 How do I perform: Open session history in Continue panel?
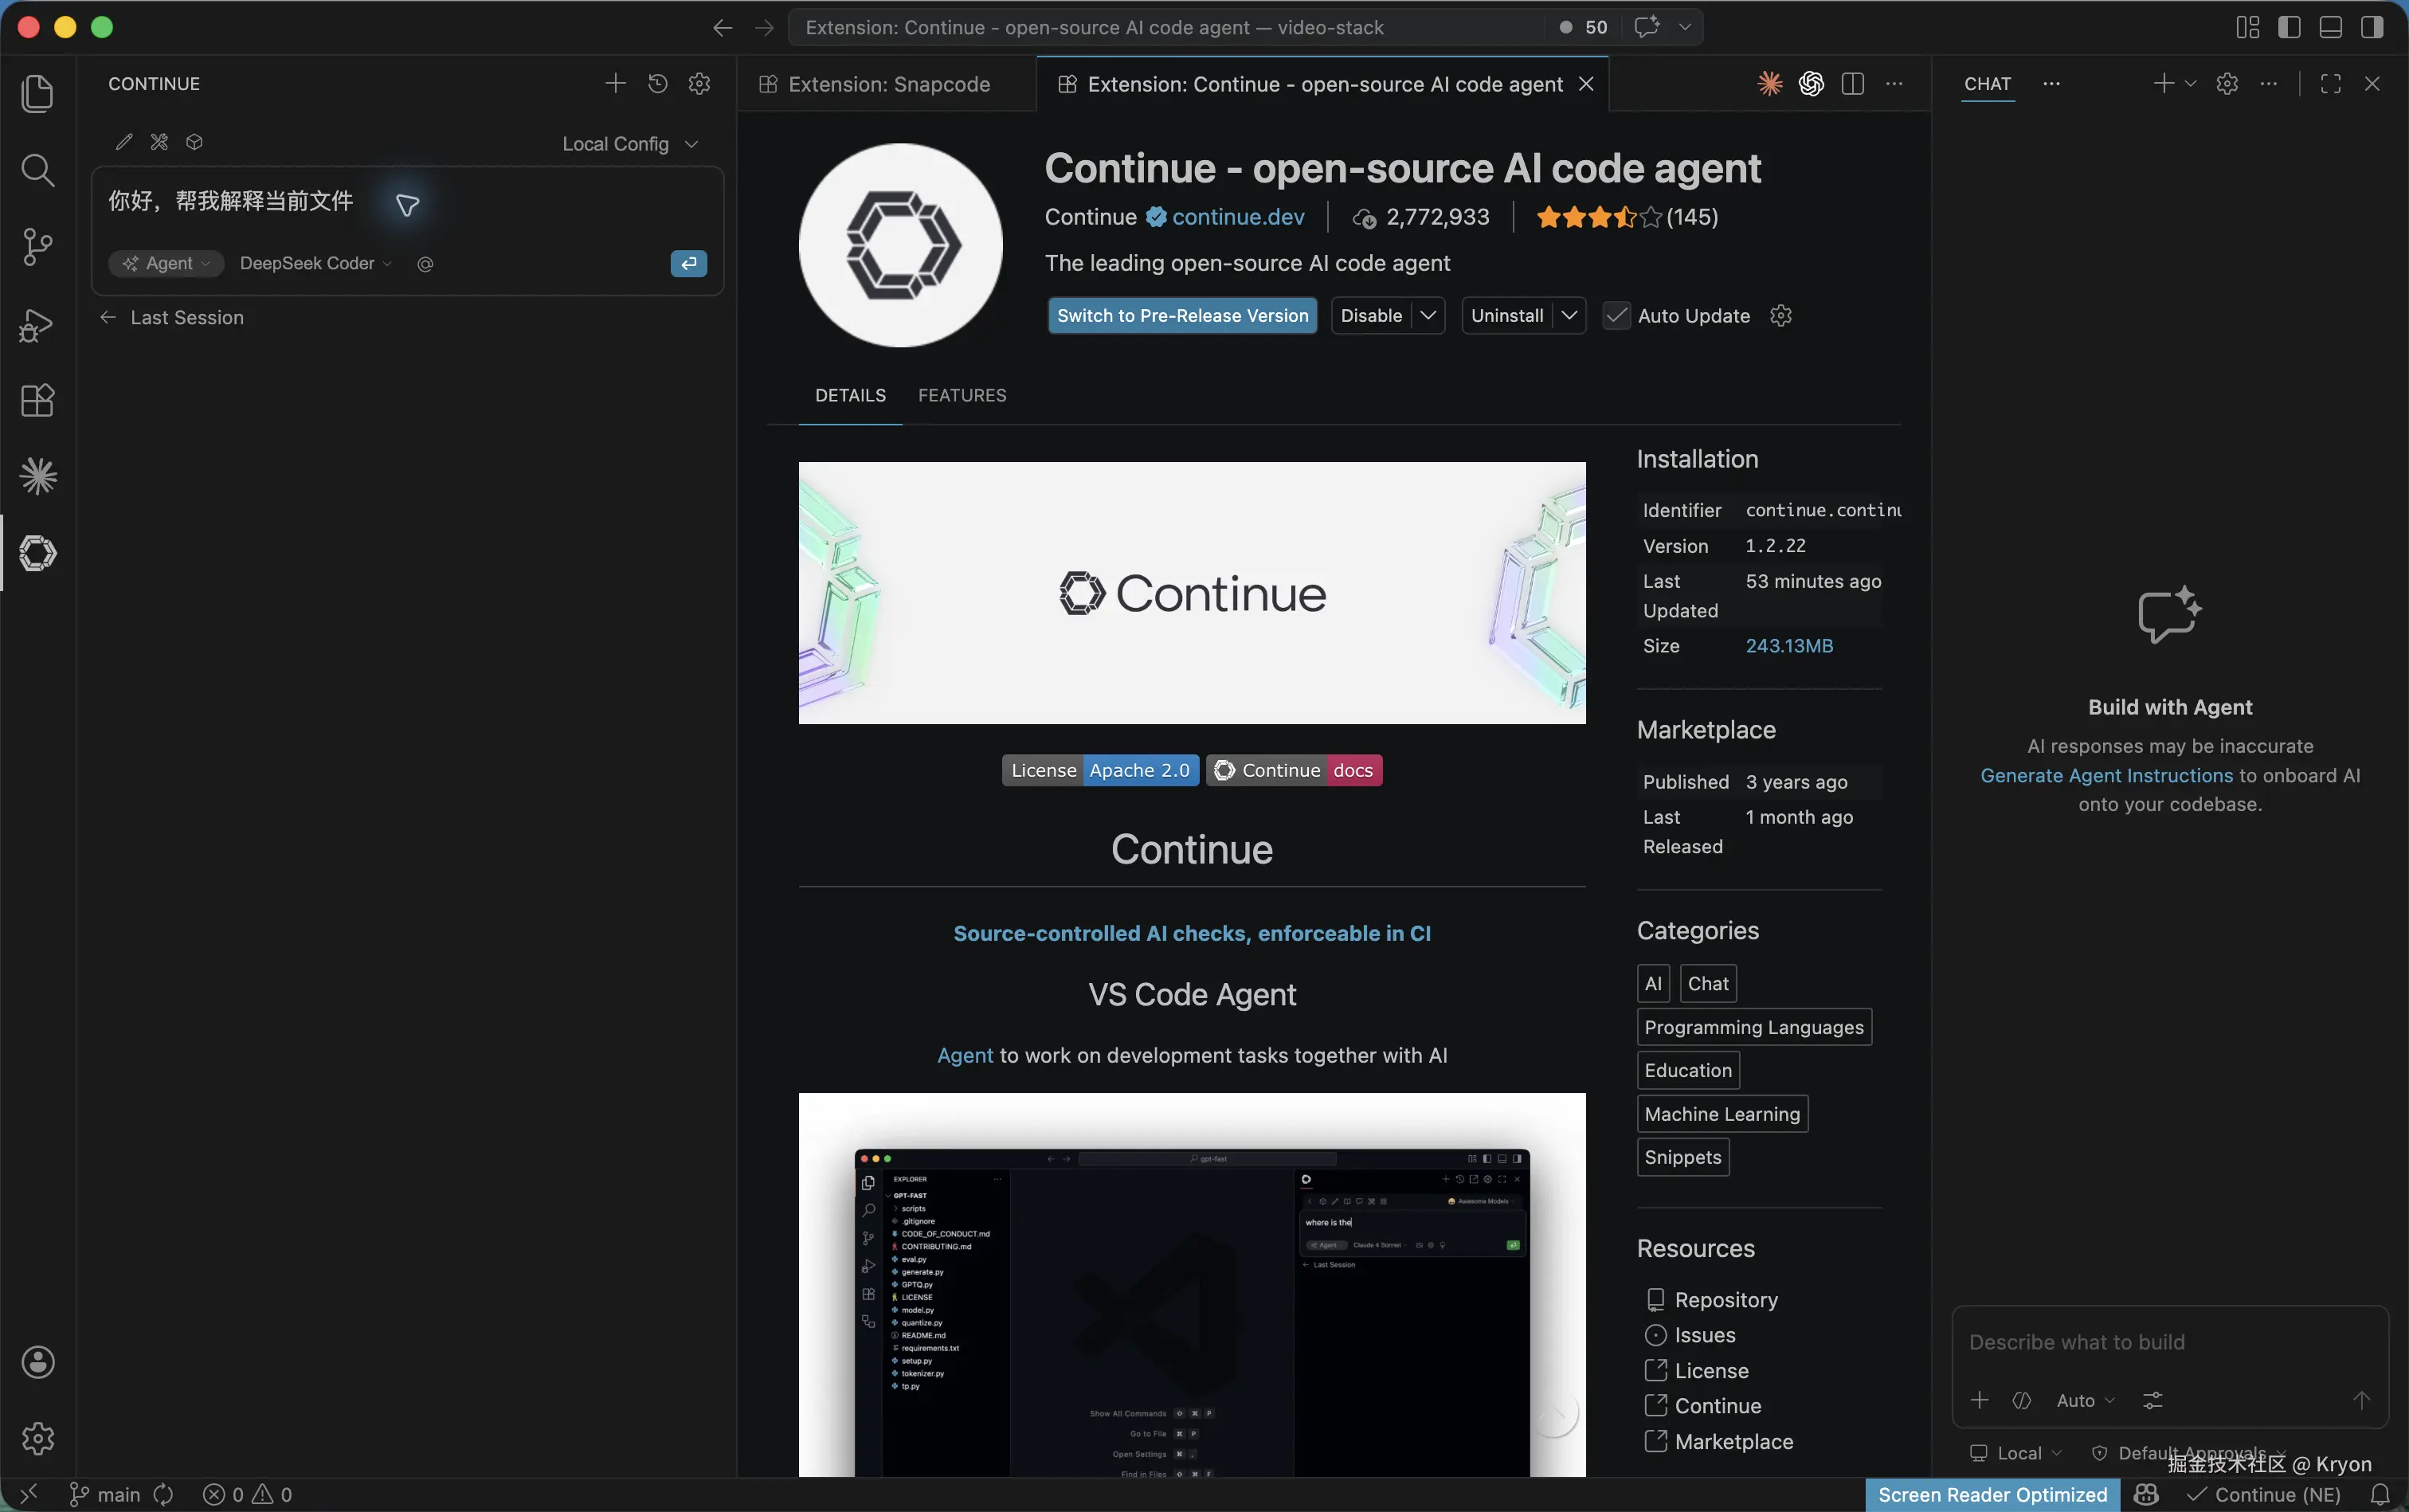pyautogui.click(x=657, y=84)
